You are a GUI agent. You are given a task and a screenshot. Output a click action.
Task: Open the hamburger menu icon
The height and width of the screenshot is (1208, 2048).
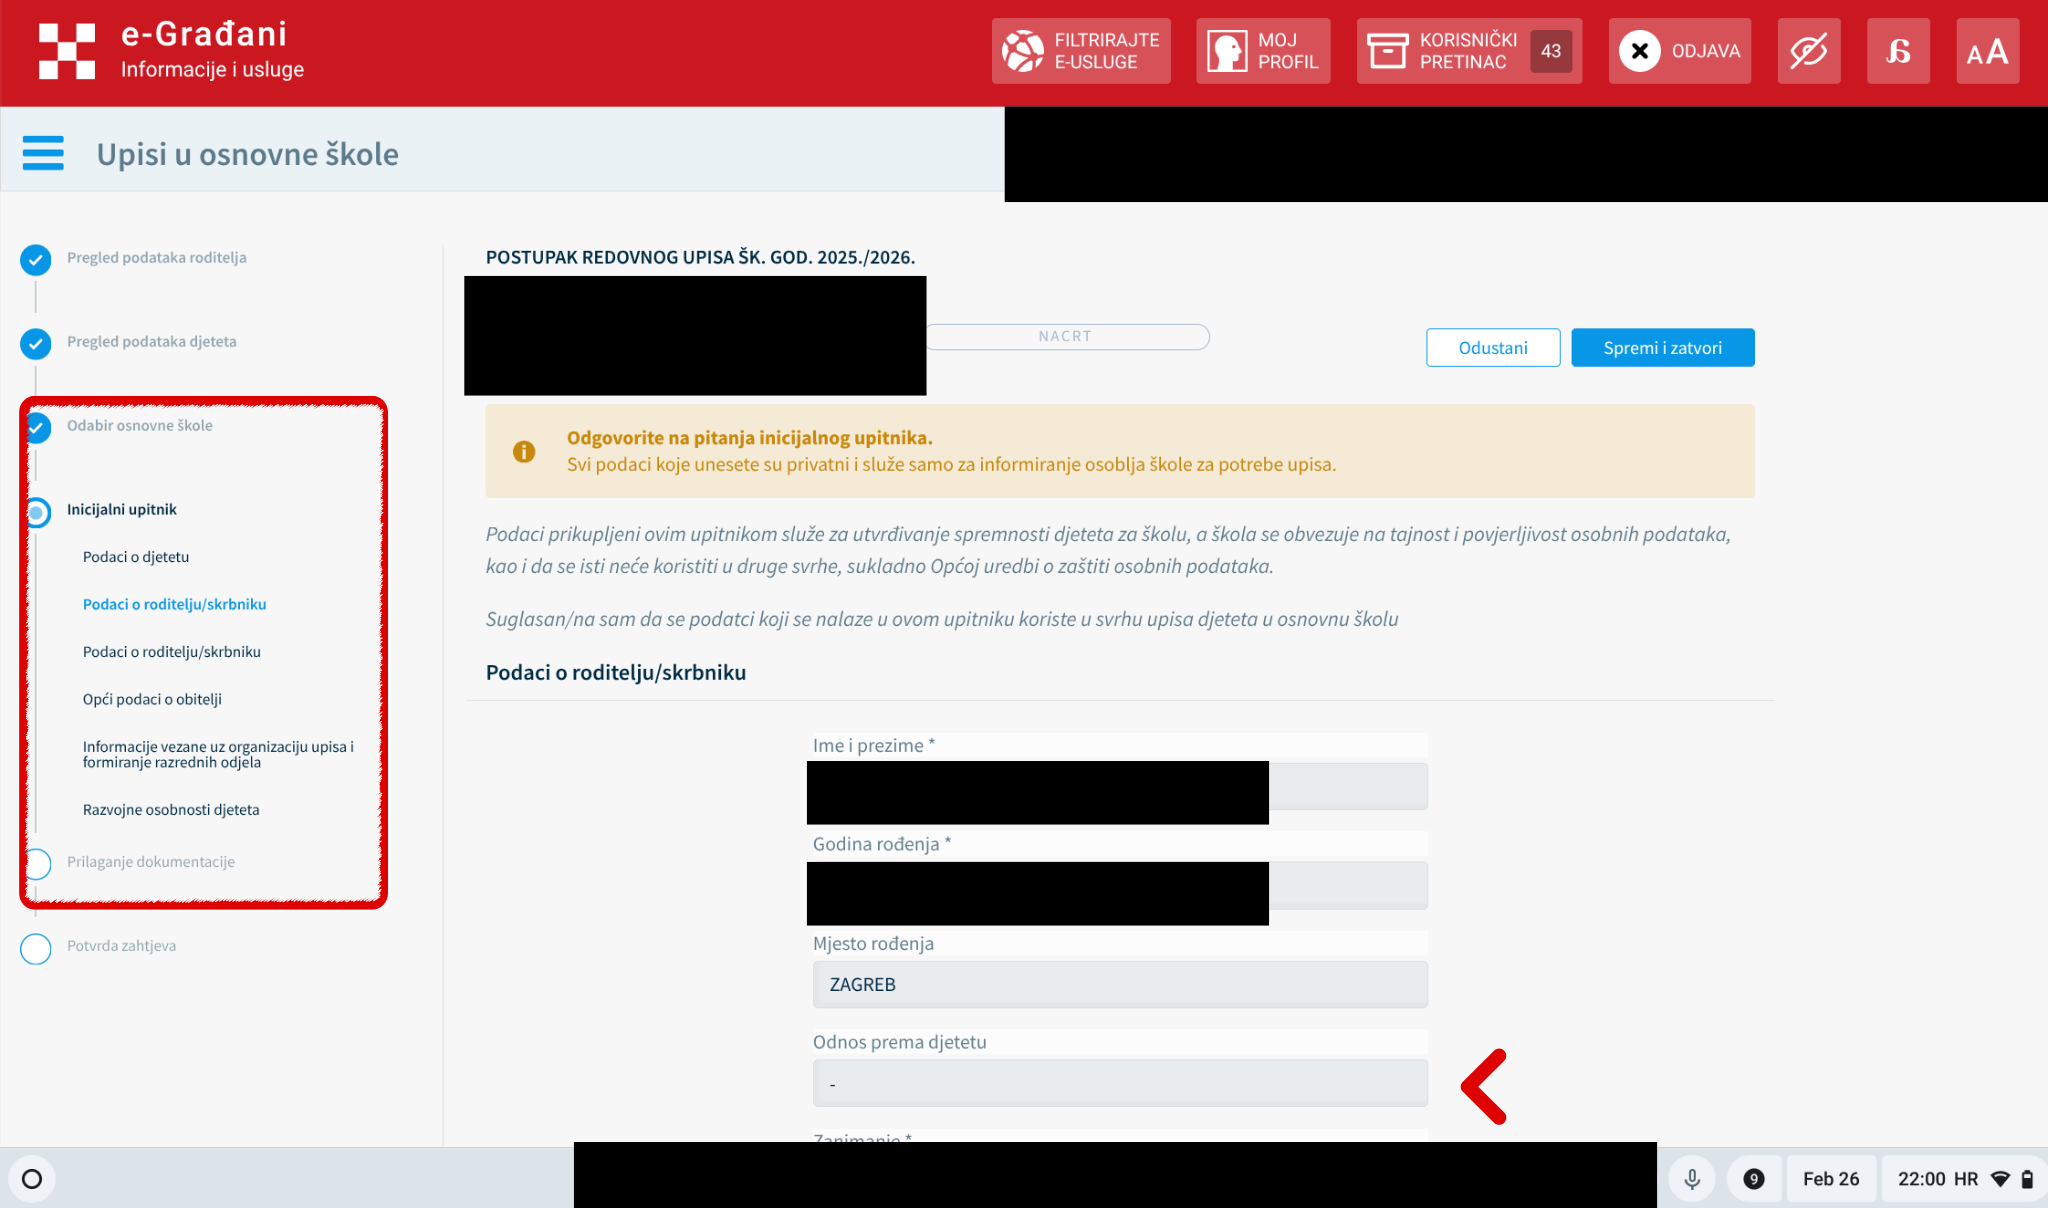43,153
